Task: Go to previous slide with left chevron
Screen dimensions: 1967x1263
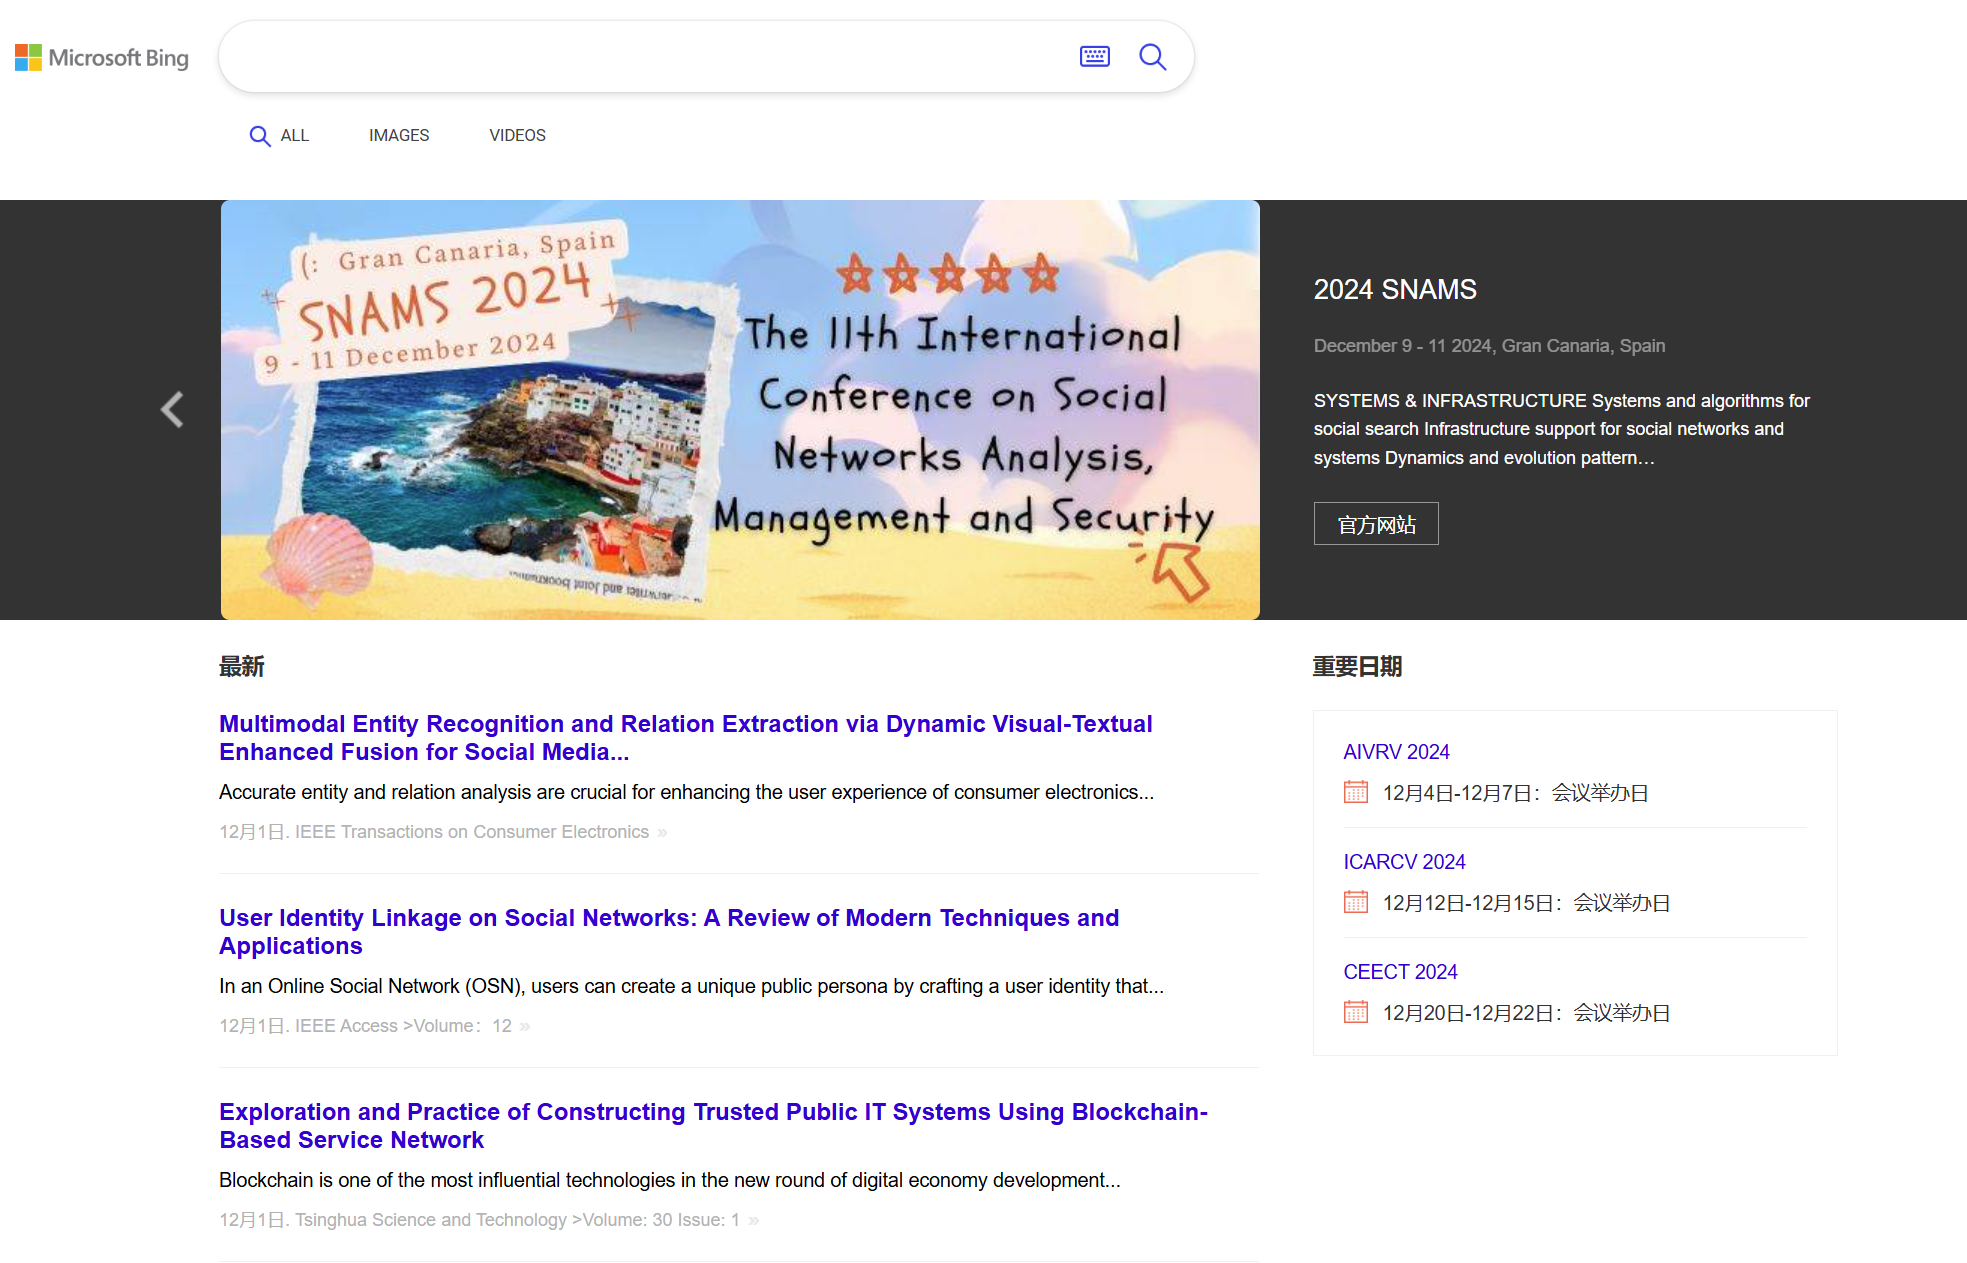Action: [x=172, y=409]
